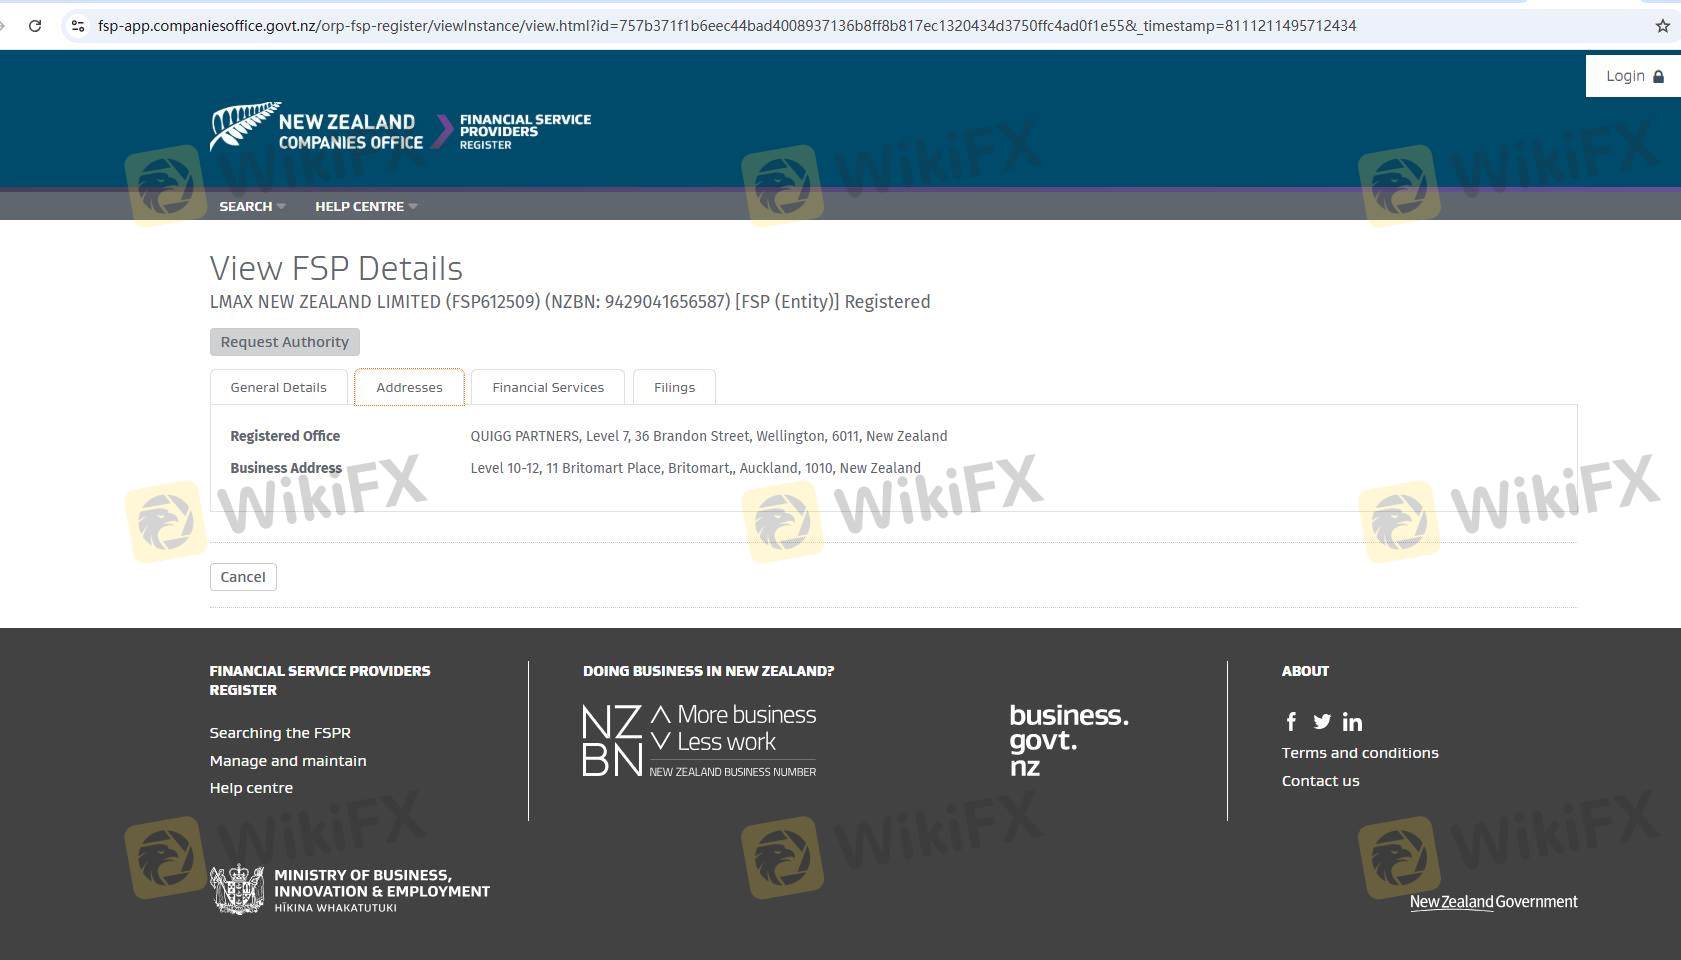Switch to the Financial Services tab

tap(548, 388)
